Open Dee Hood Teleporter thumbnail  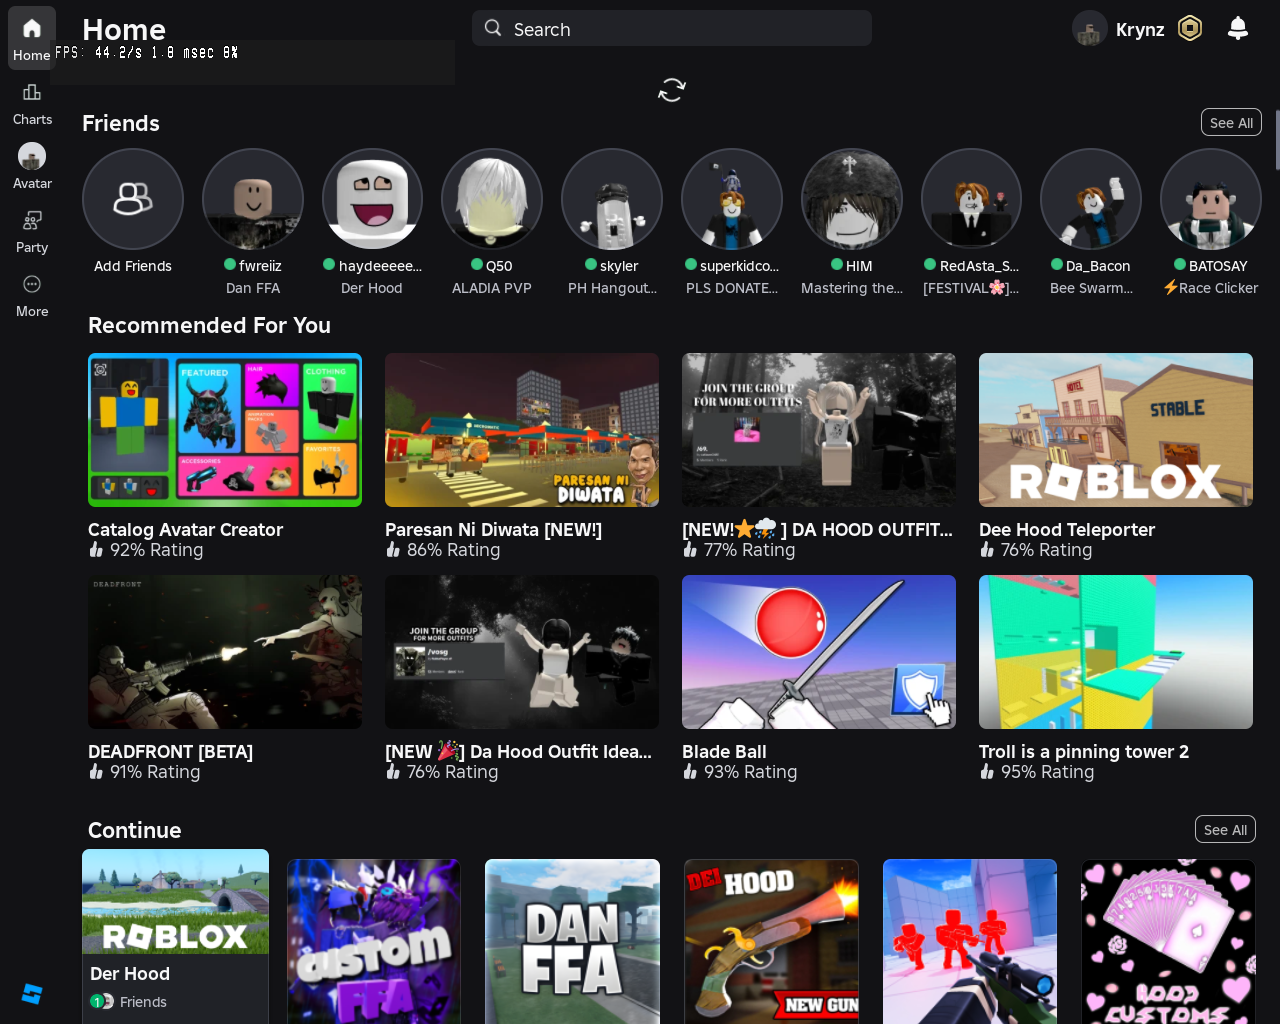1116,430
